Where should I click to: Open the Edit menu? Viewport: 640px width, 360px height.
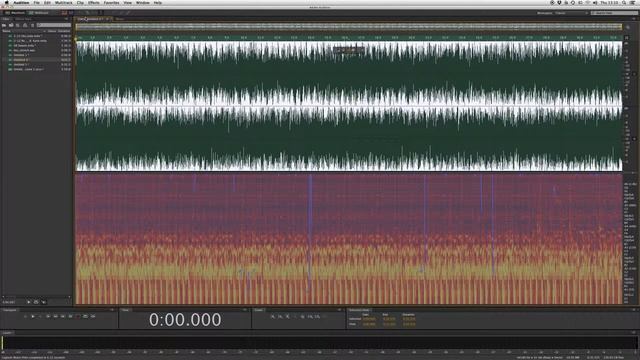[47, 2]
